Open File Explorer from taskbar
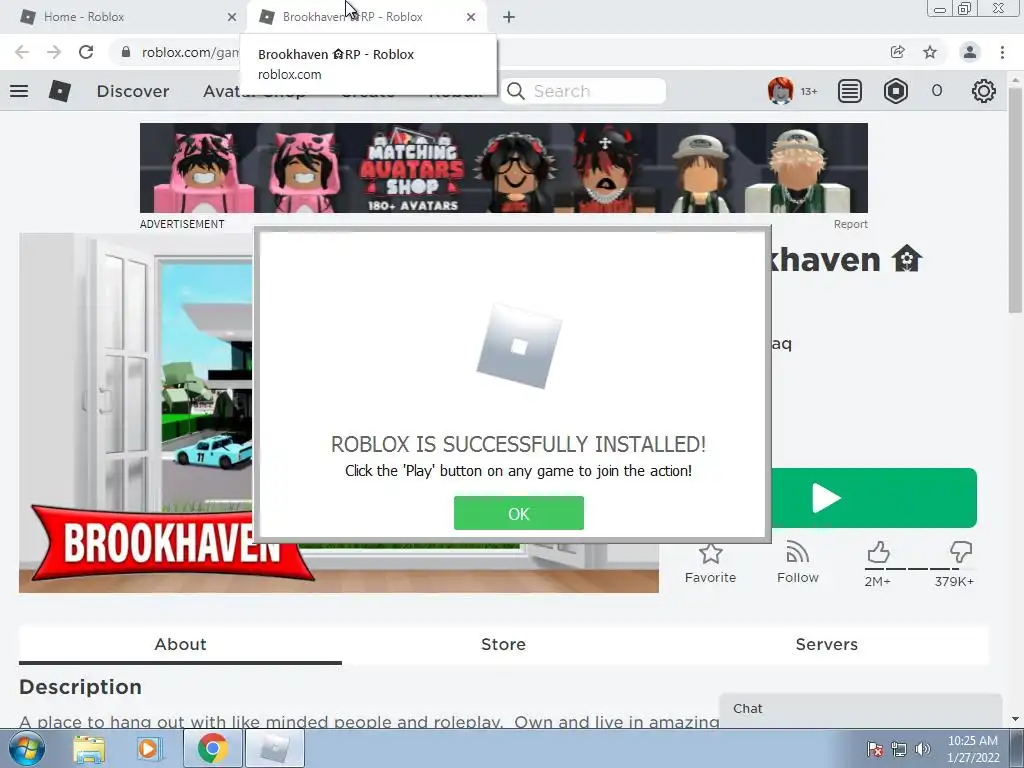Screen dimensions: 1024x768 coord(89,749)
